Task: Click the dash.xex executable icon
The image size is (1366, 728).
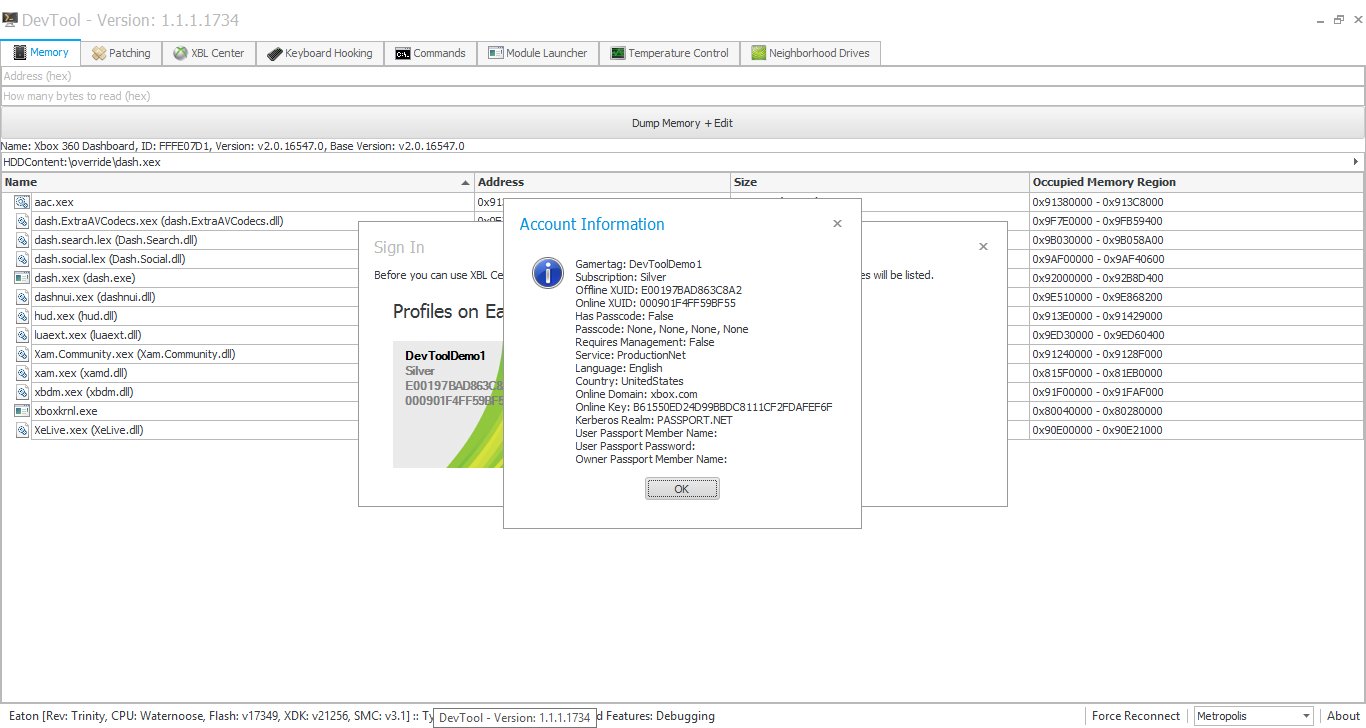Action: tap(22, 278)
